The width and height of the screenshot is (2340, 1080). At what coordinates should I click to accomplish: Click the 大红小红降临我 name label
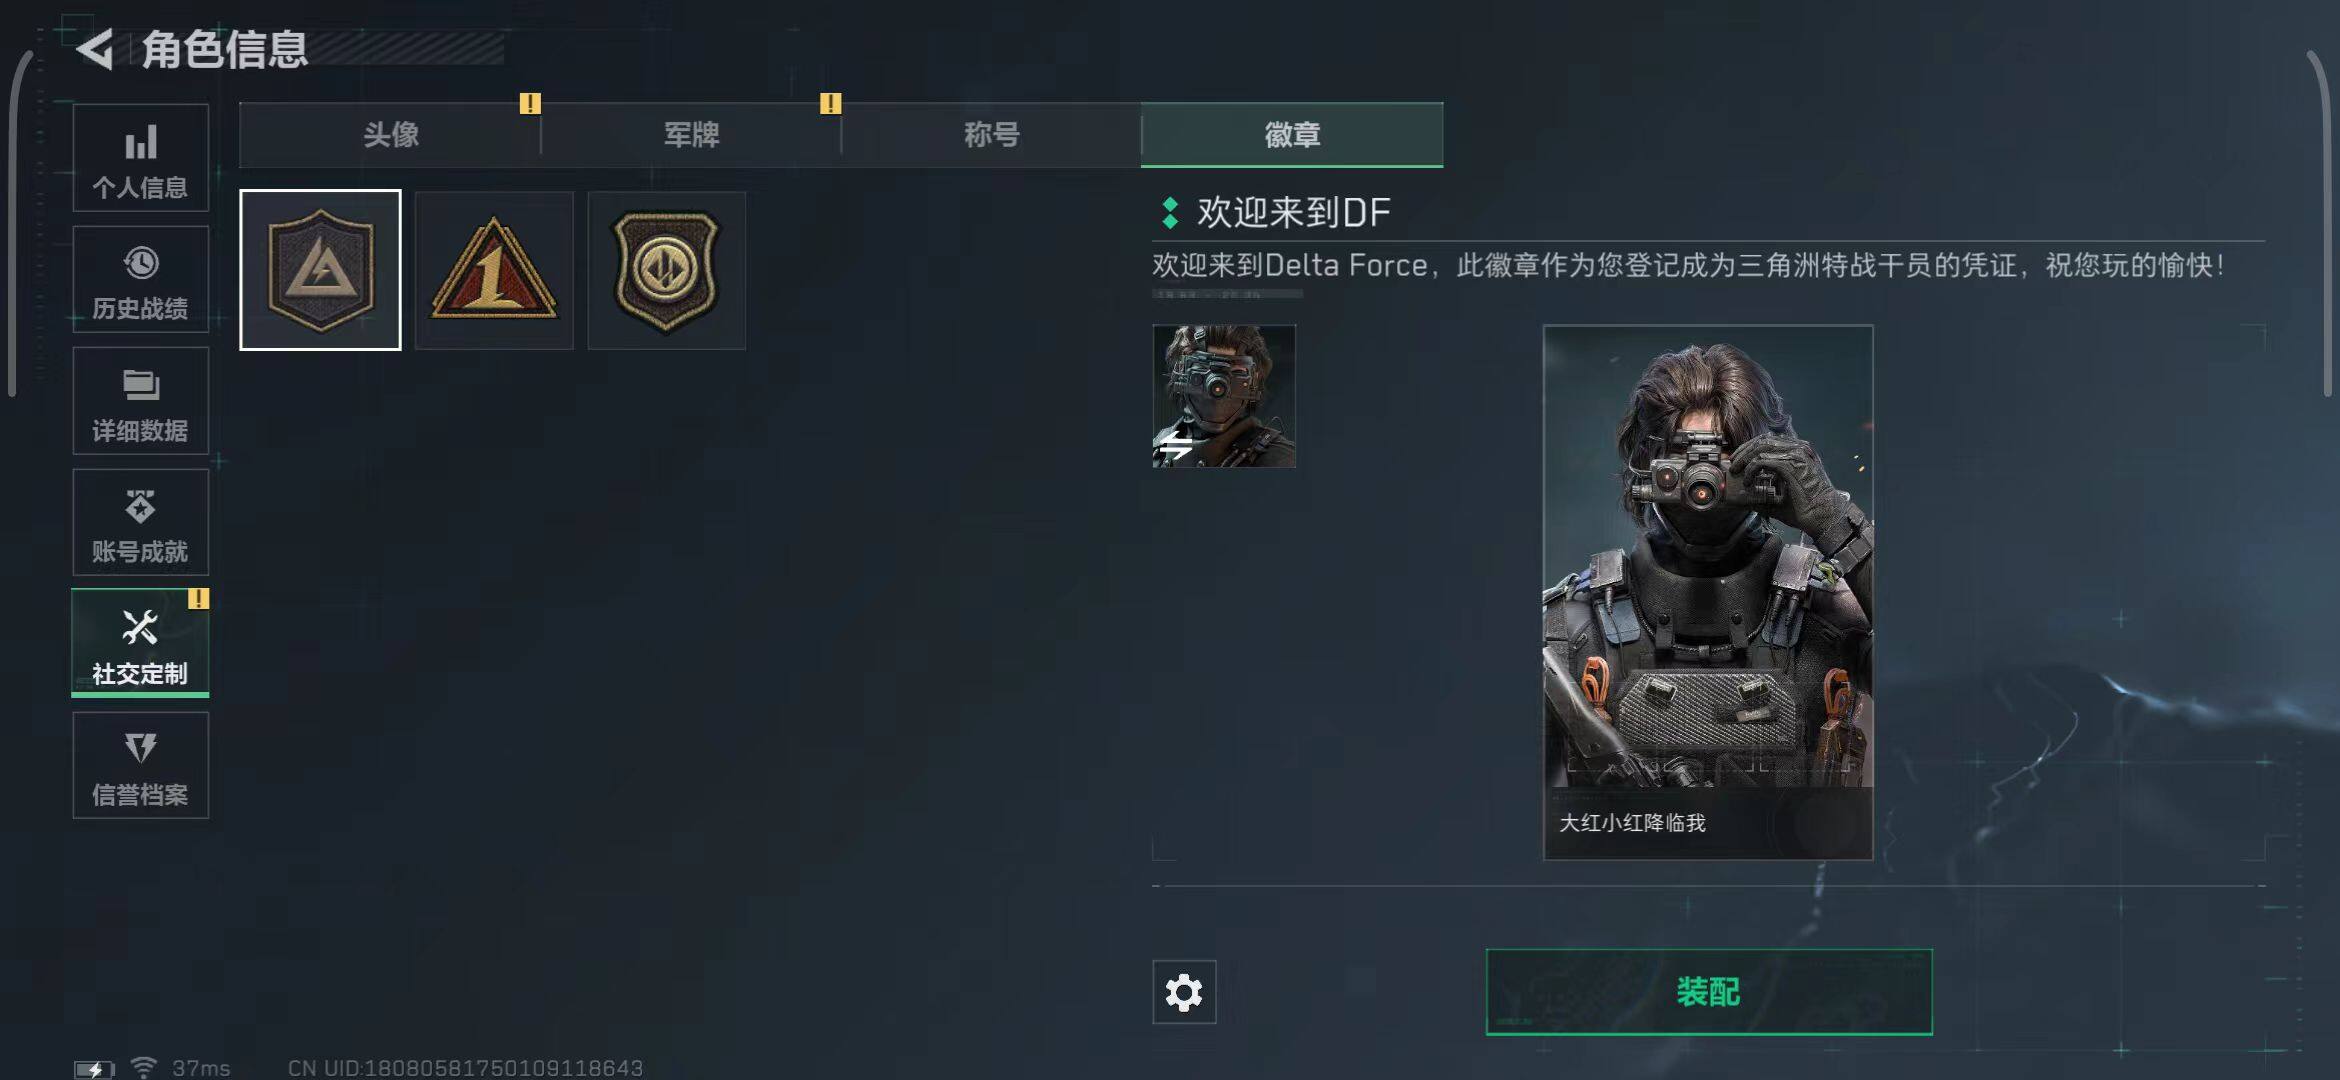point(1632,823)
